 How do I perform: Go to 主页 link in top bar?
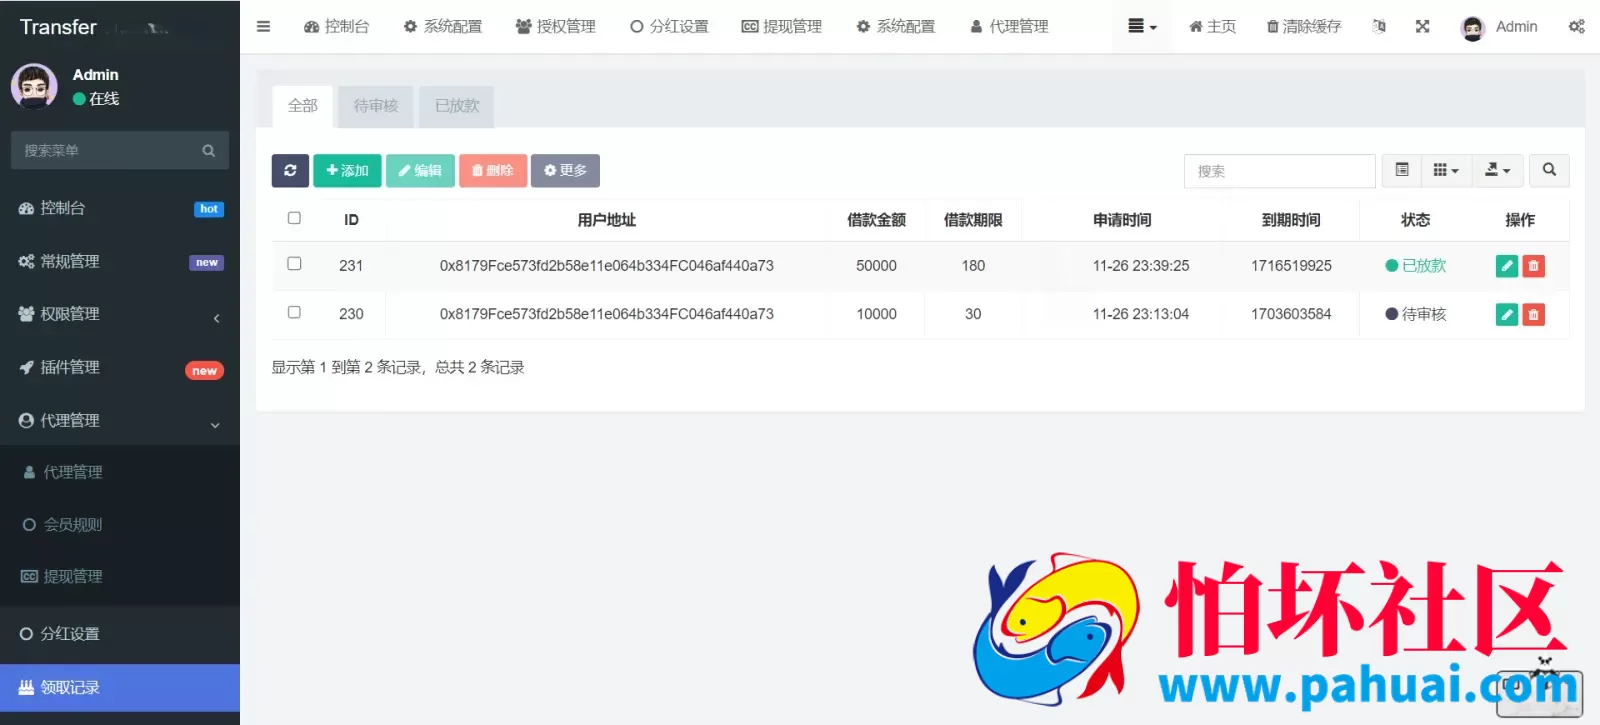(1213, 27)
